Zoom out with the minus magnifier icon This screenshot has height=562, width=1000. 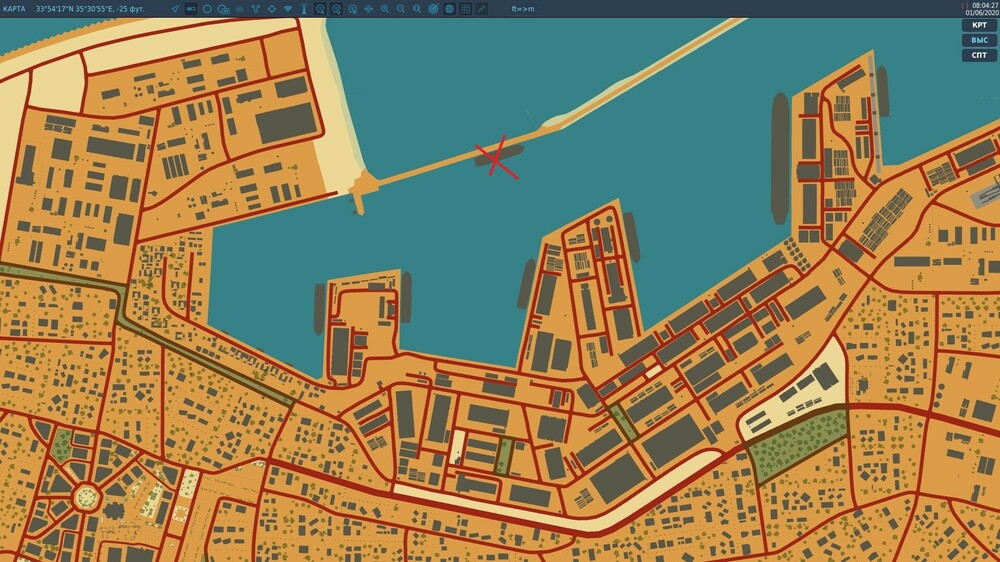coord(401,9)
